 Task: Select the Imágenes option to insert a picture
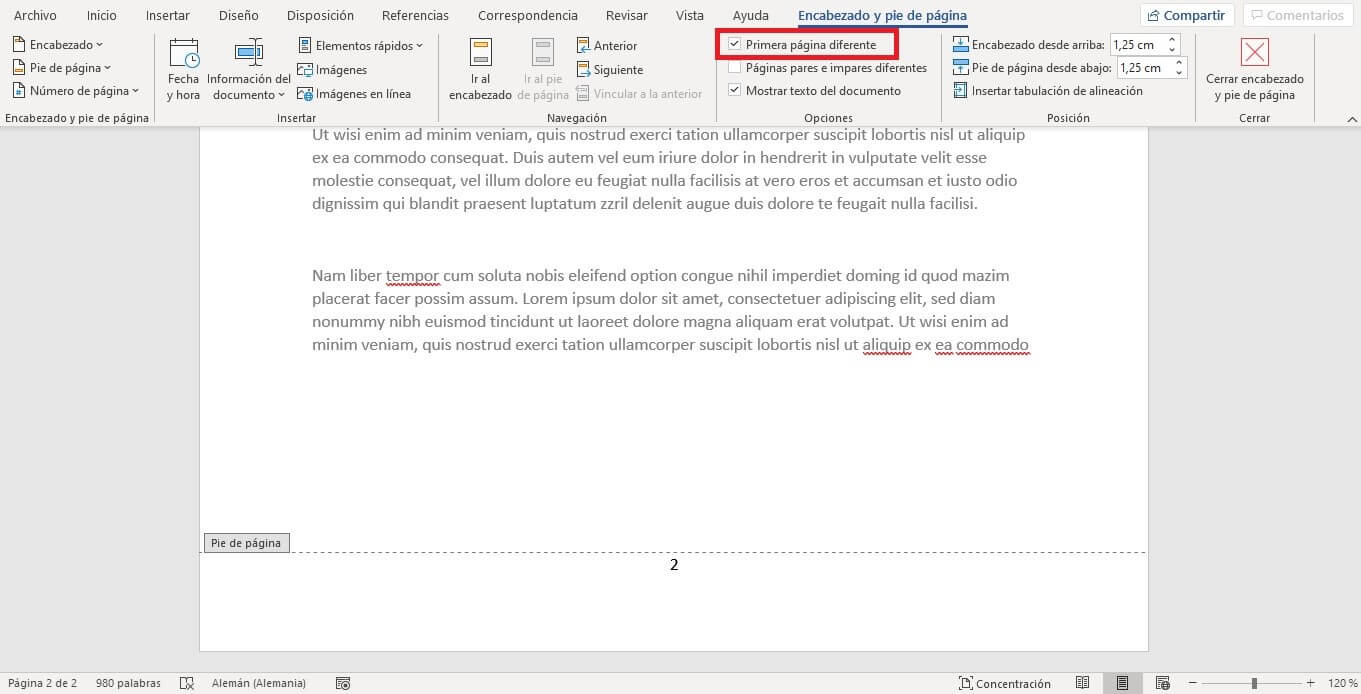tap(334, 70)
